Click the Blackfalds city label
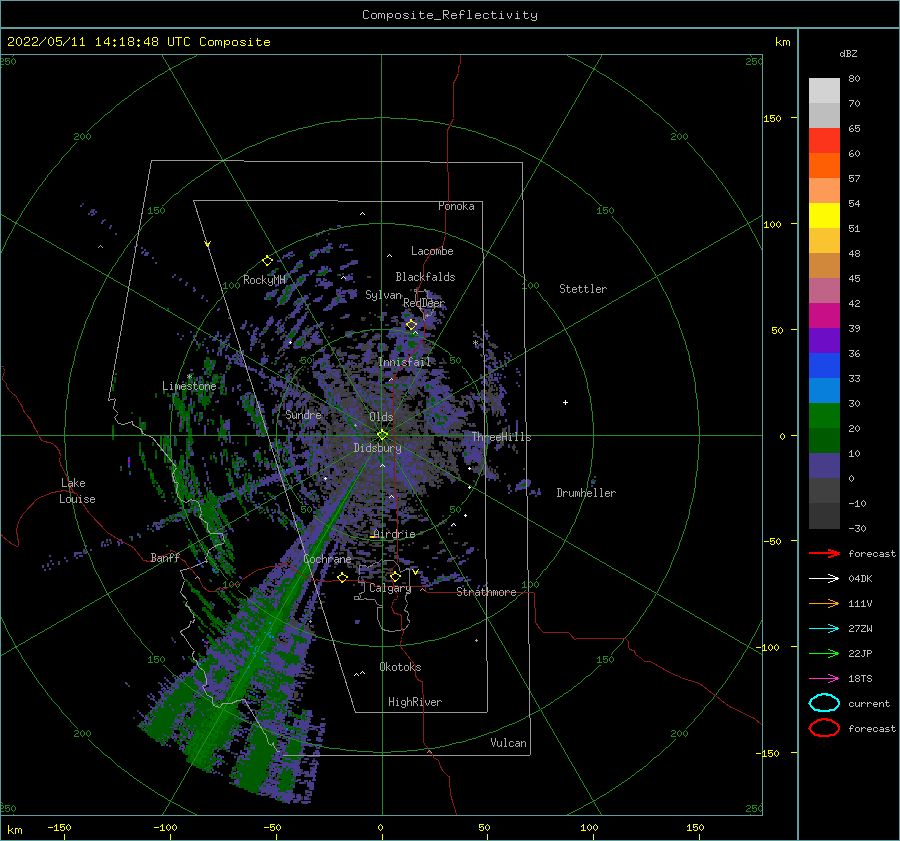 pos(425,277)
